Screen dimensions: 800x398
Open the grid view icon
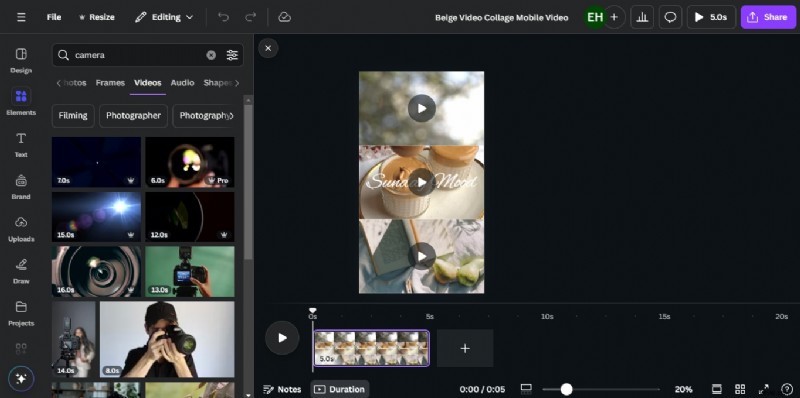point(740,389)
